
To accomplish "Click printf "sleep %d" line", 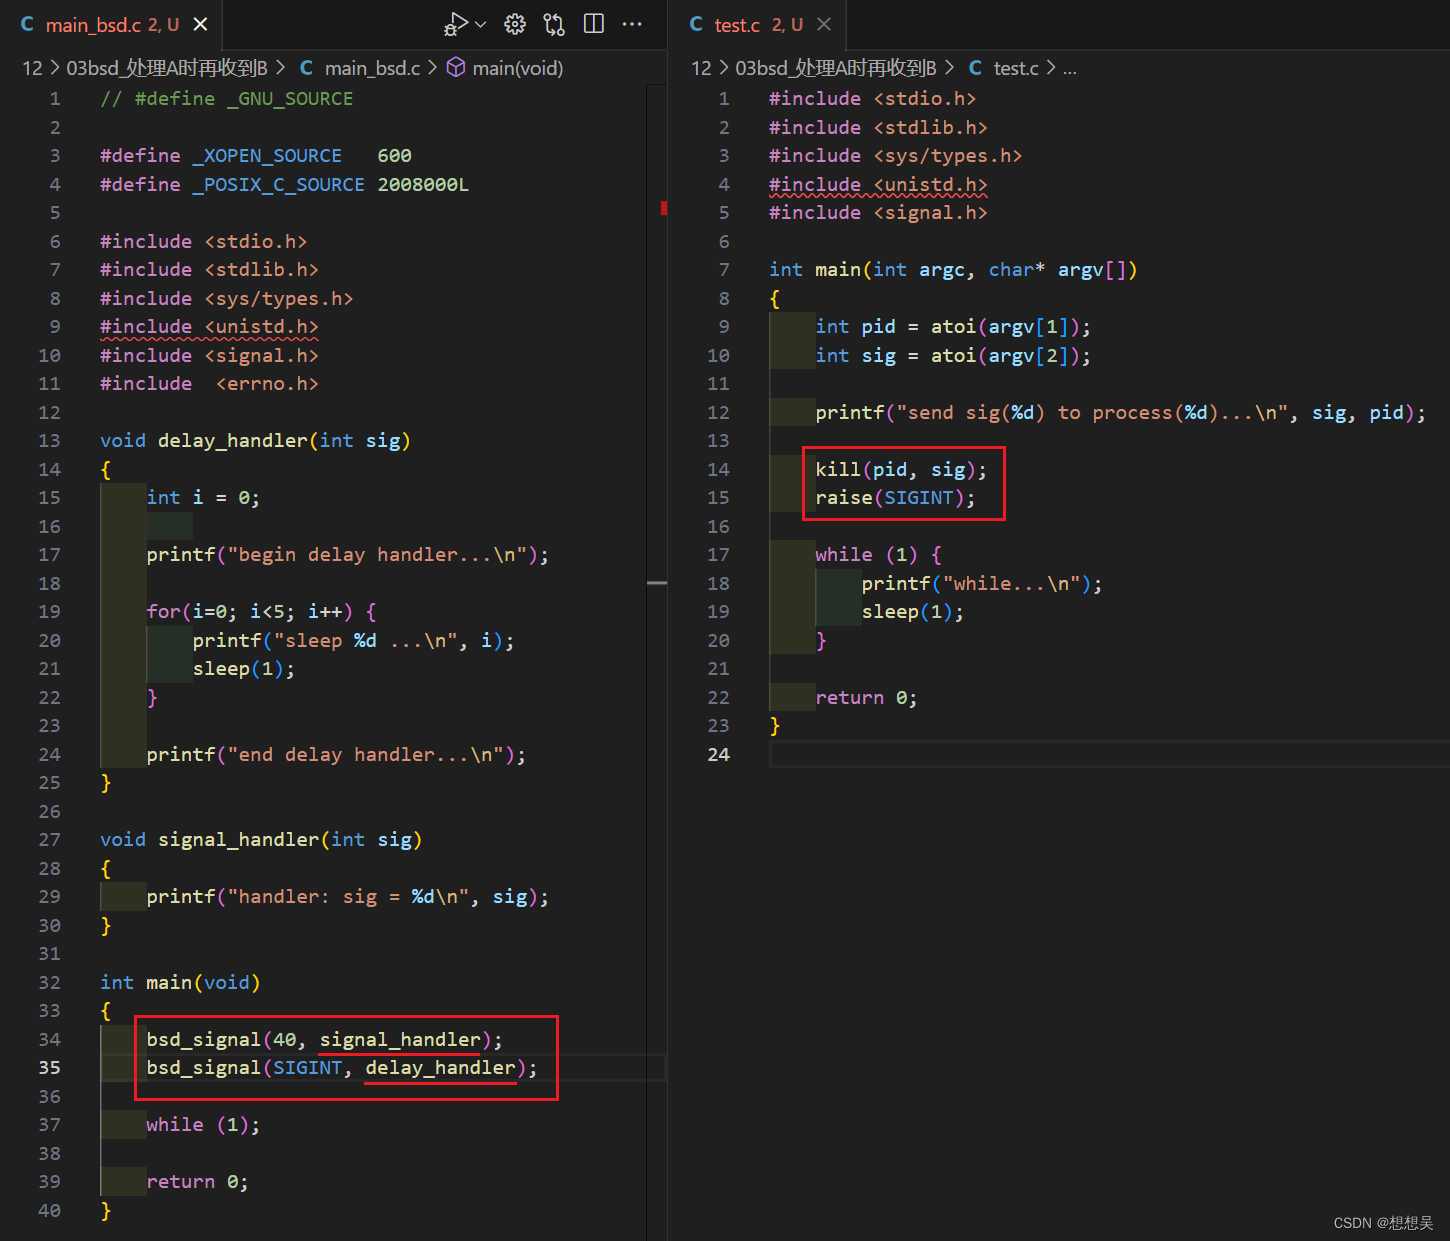I will [x=354, y=641].
